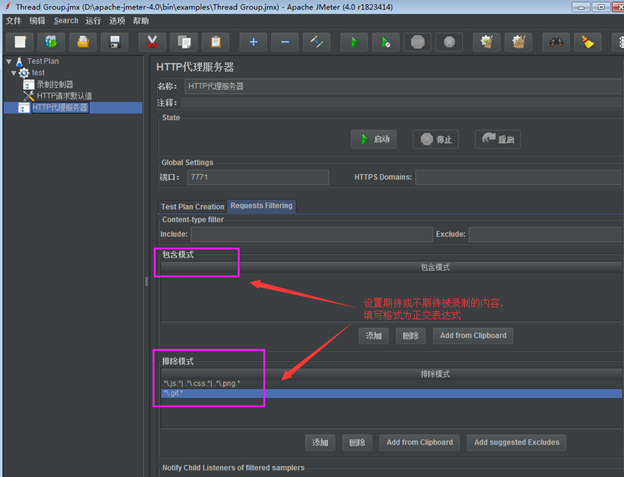Screen dimensions: 624x477
Task: Save the test plan with floppy icon
Action: coord(115,42)
